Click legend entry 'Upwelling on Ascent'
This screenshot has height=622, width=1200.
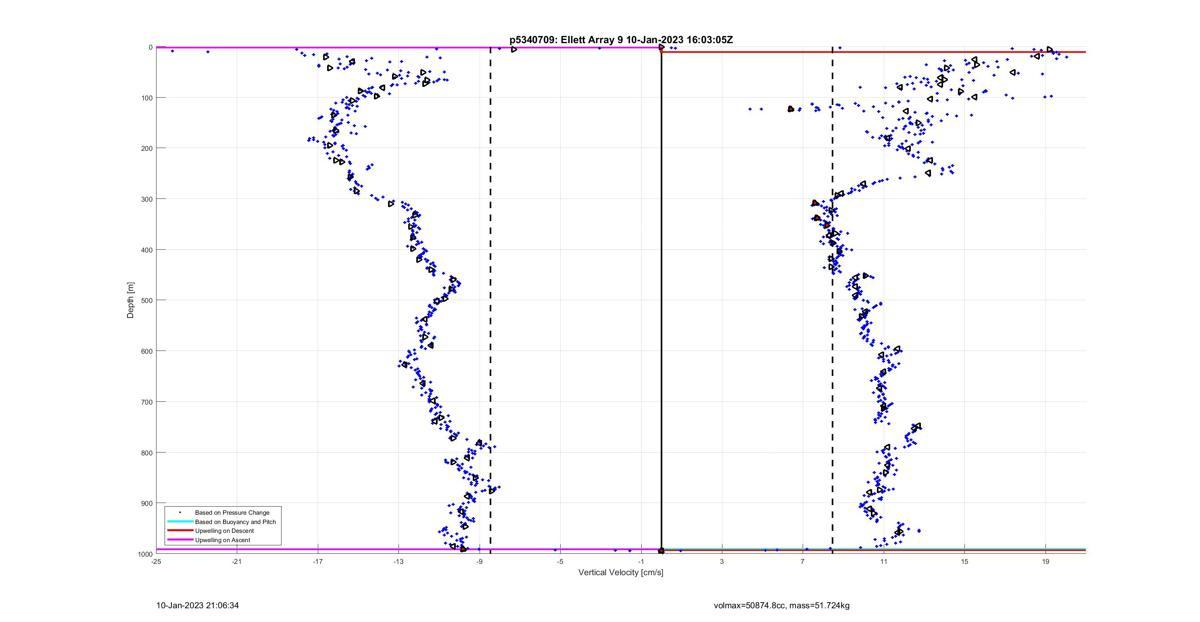click(x=223, y=540)
